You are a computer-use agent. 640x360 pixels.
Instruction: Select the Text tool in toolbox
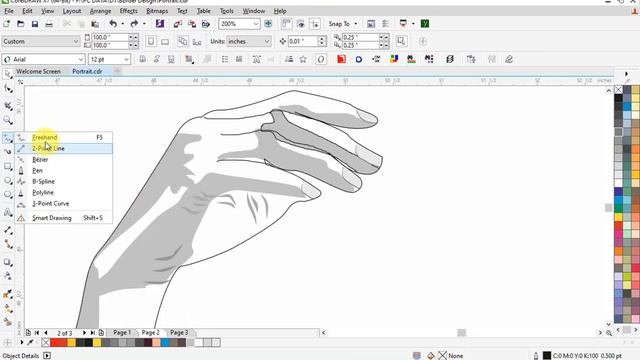coord(8,212)
